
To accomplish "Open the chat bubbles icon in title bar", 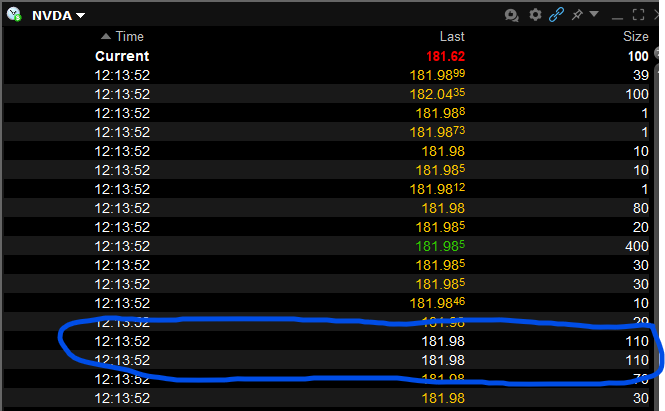I will click(x=512, y=15).
